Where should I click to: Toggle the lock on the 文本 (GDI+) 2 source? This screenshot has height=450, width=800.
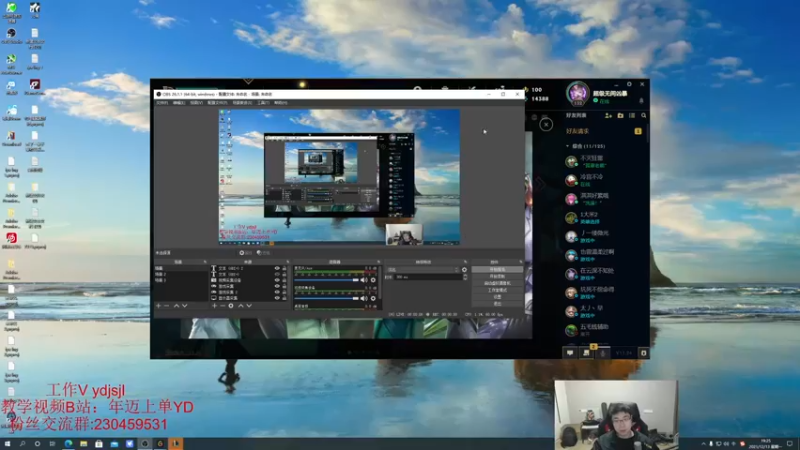pyautogui.click(x=284, y=268)
